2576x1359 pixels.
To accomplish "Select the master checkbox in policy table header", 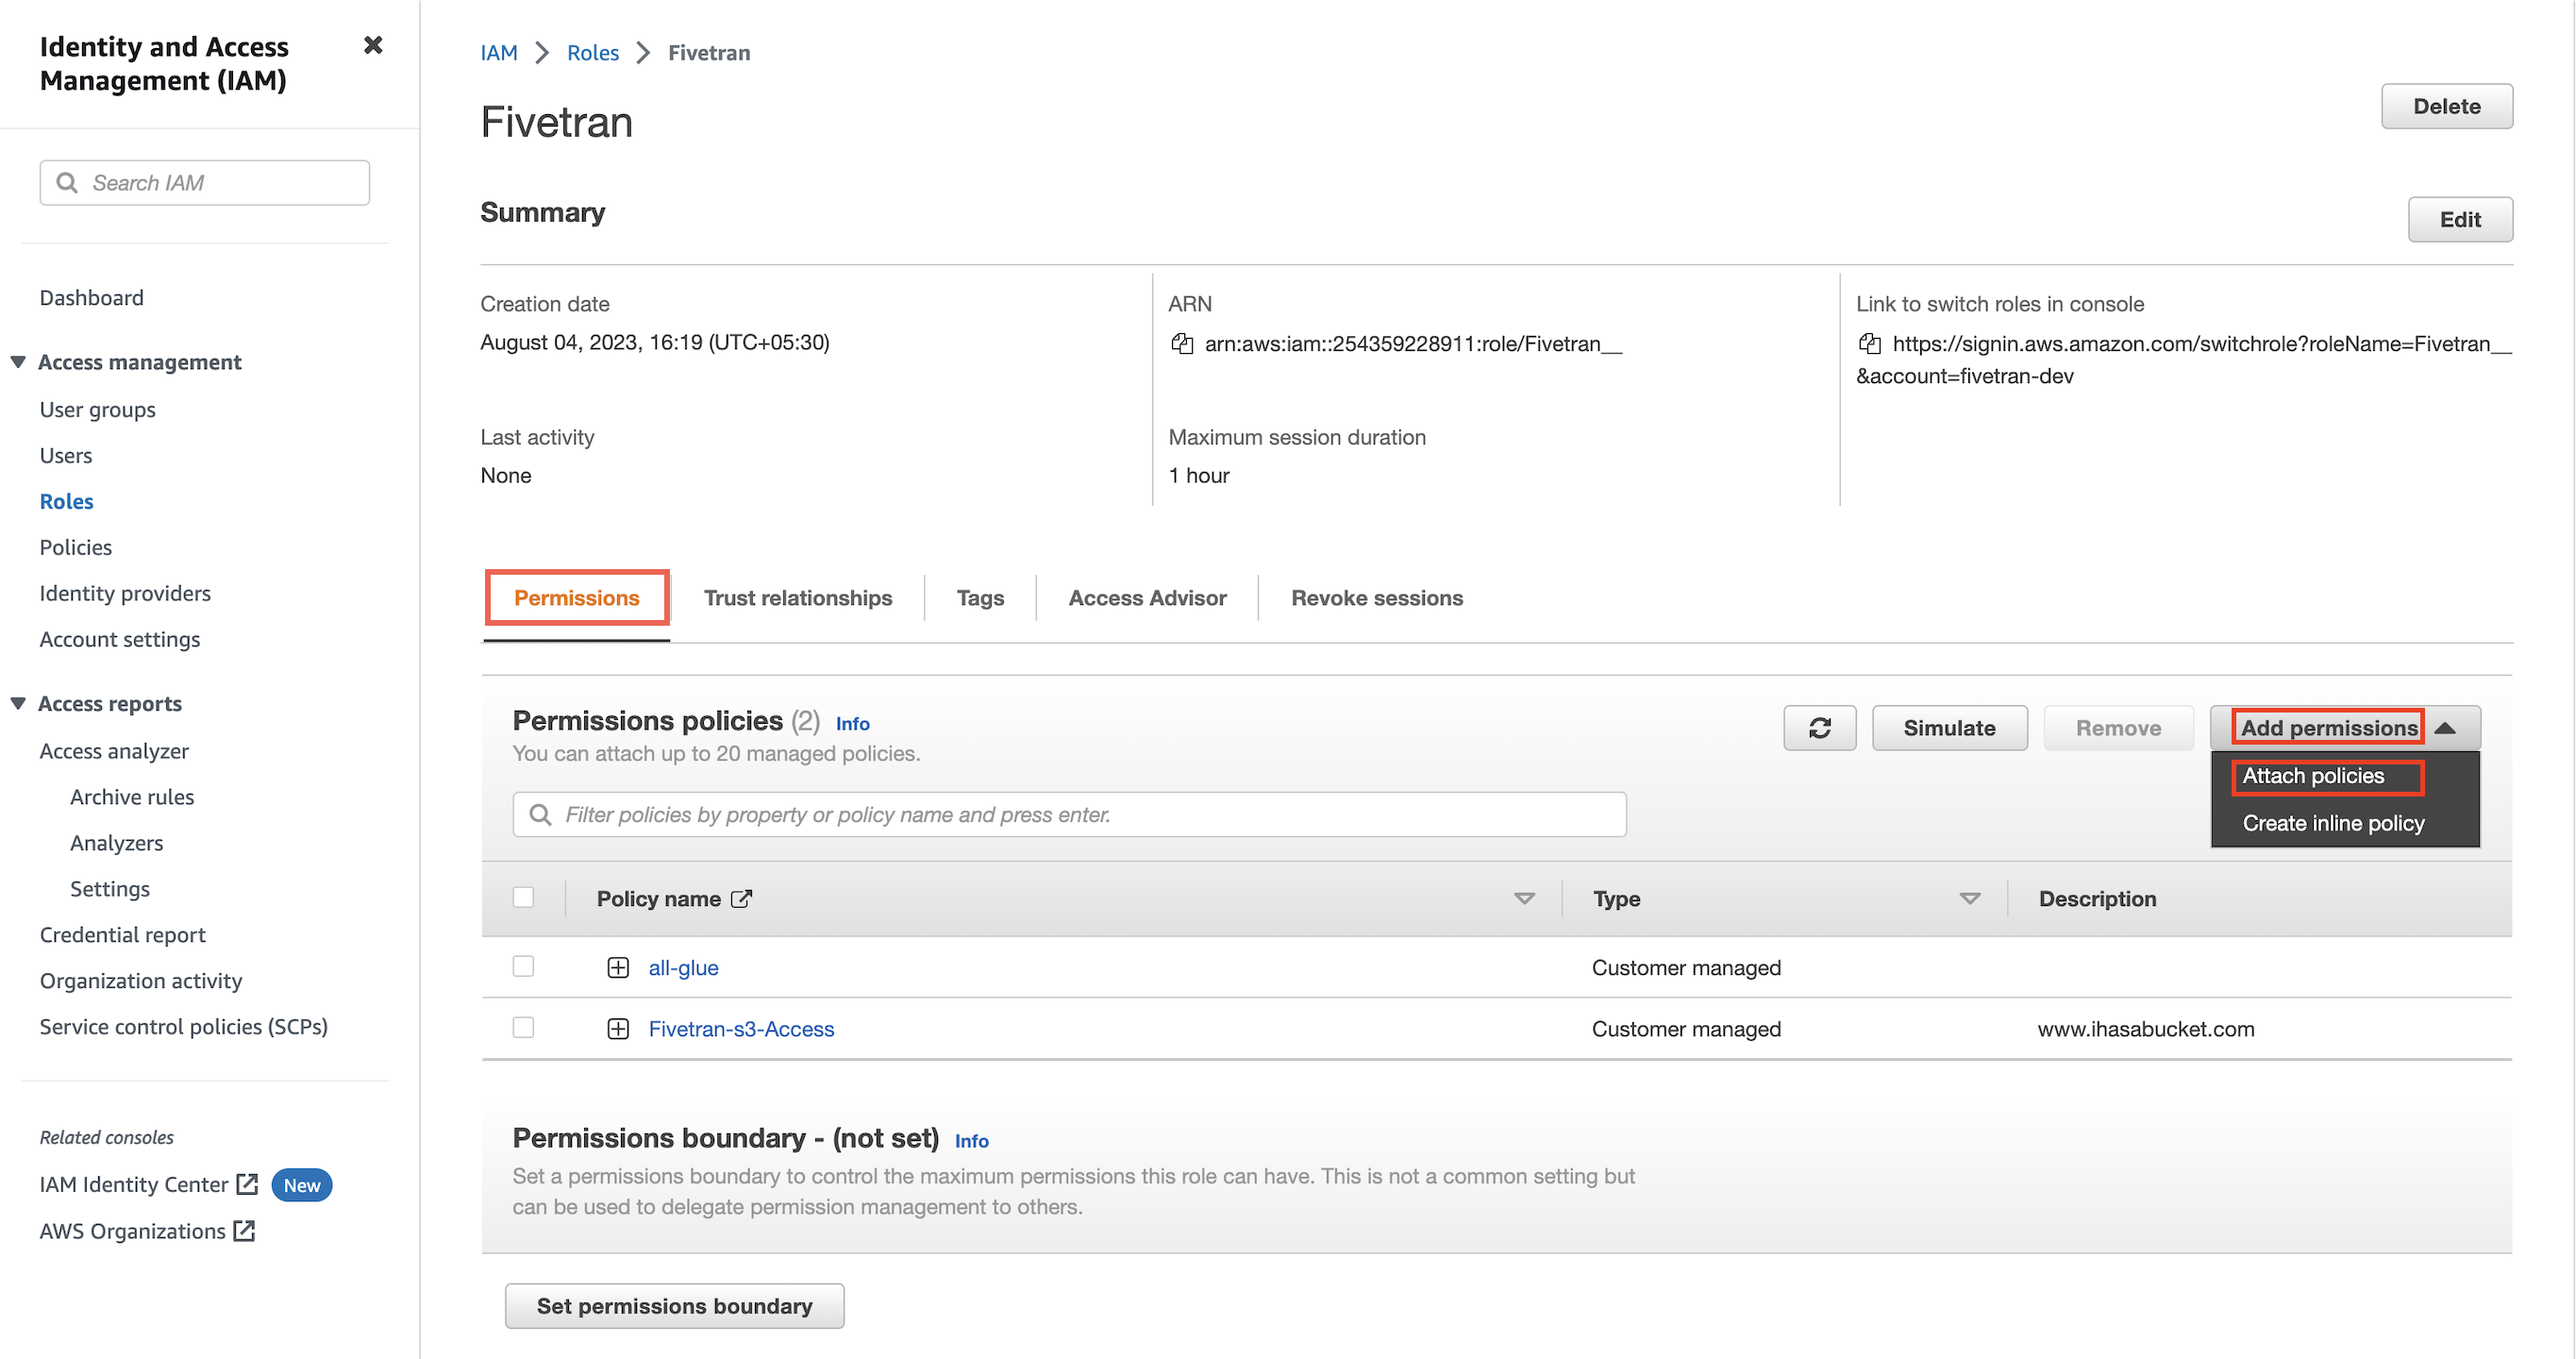I will (523, 898).
